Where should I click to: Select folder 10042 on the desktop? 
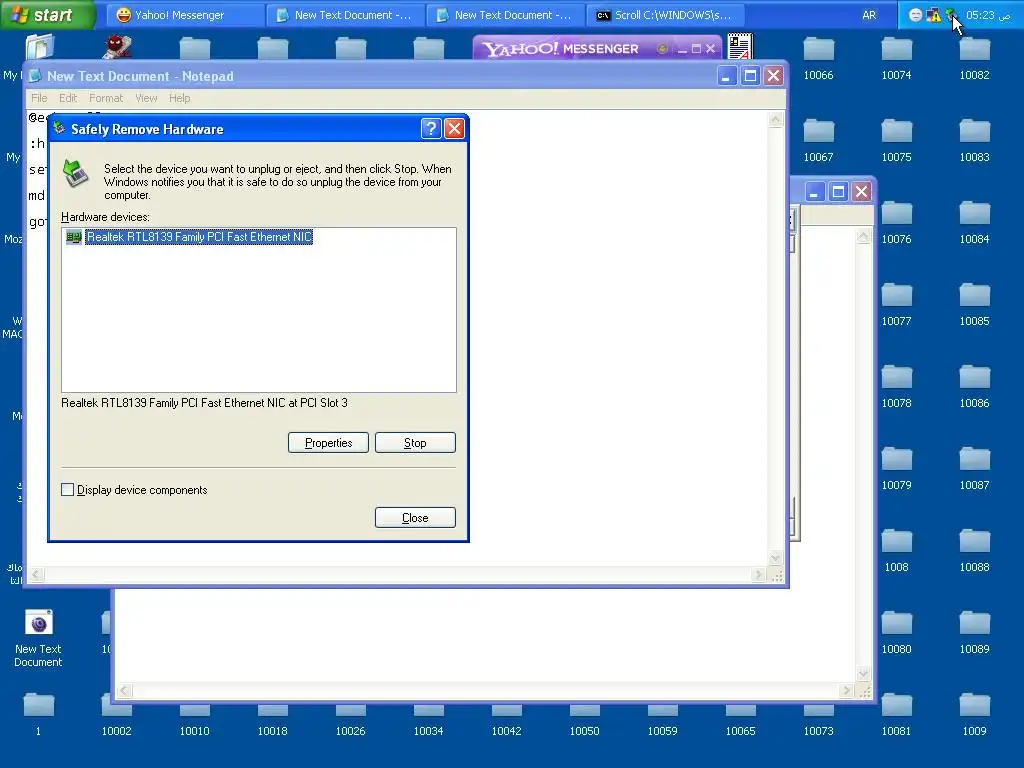(507, 721)
